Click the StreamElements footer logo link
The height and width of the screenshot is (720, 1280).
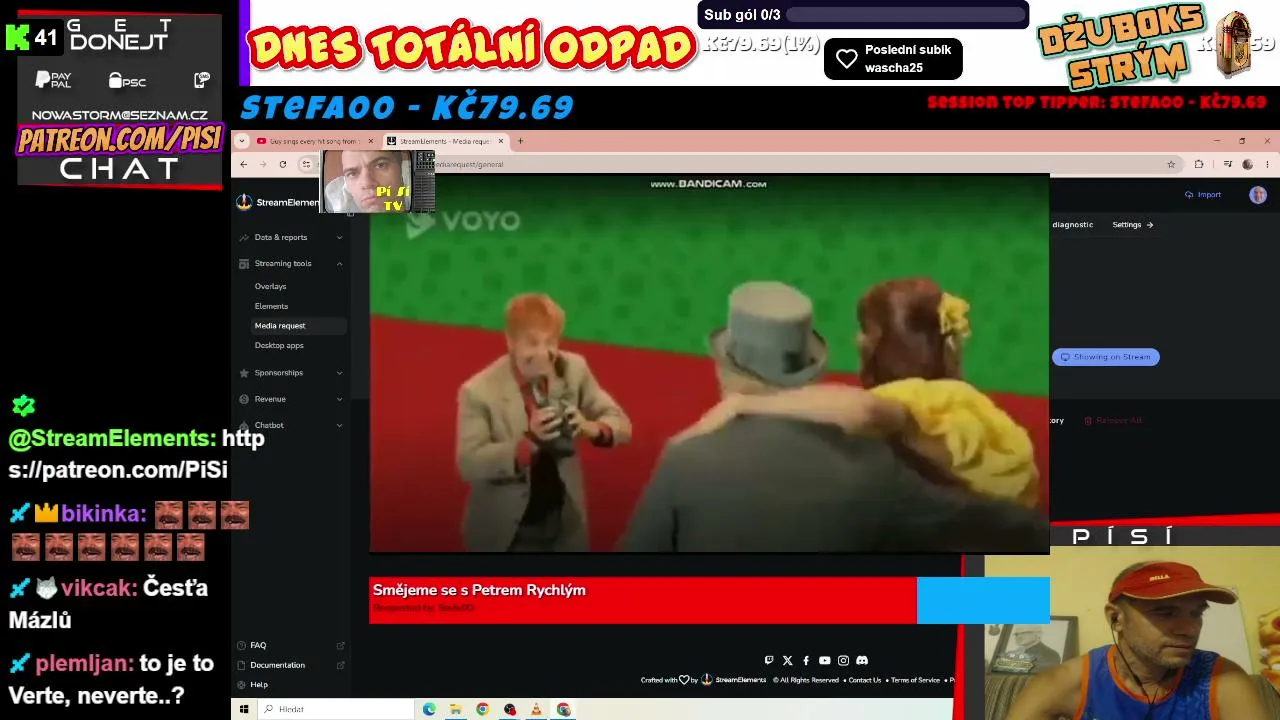pyautogui.click(x=734, y=680)
